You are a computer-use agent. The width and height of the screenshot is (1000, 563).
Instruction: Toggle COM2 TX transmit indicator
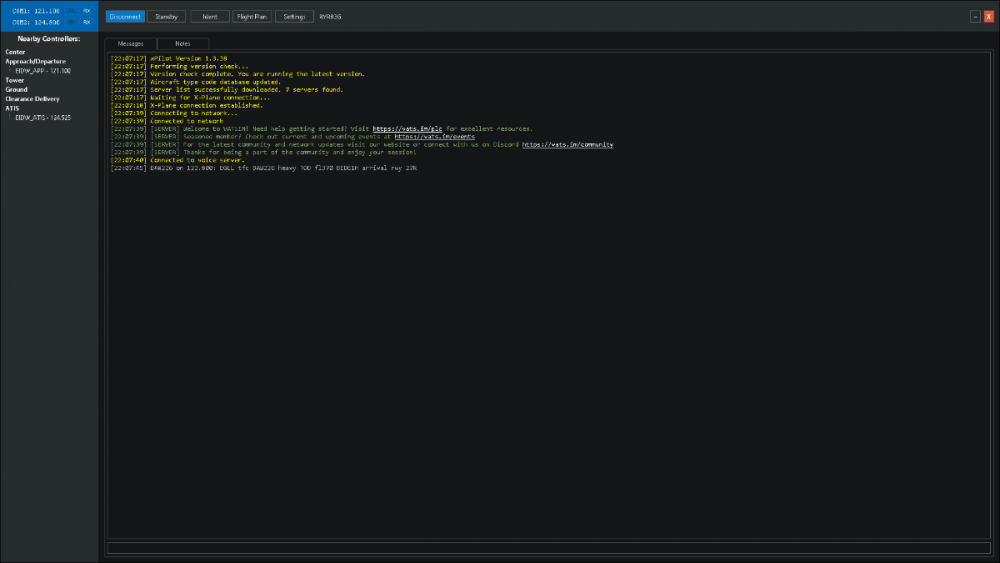pyautogui.click(x=72, y=23)
